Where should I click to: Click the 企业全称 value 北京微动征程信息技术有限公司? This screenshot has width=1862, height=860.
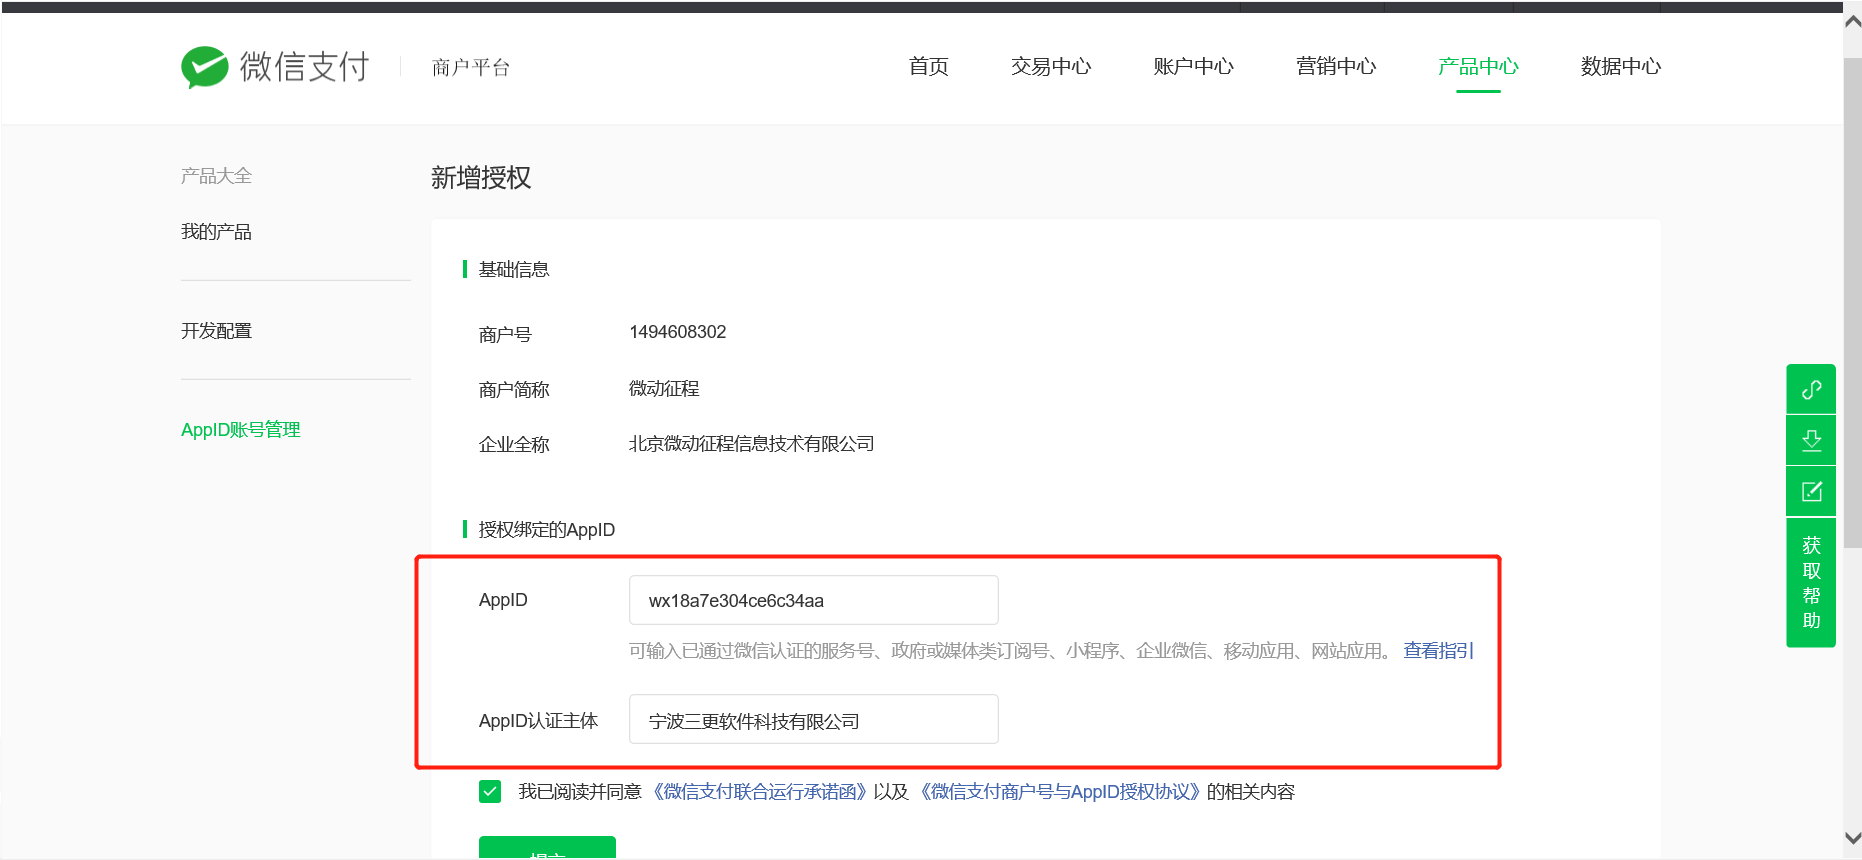[752, 444]
